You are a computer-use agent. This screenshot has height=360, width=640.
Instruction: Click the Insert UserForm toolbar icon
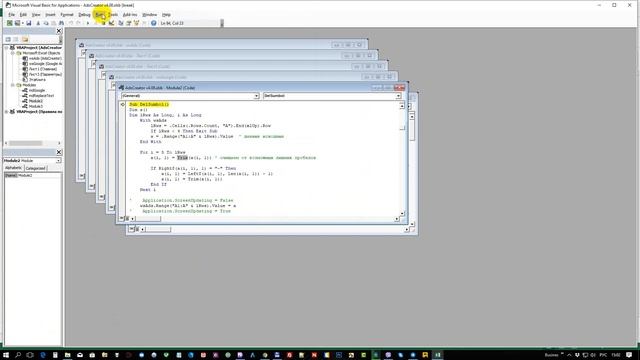(17, 23)
